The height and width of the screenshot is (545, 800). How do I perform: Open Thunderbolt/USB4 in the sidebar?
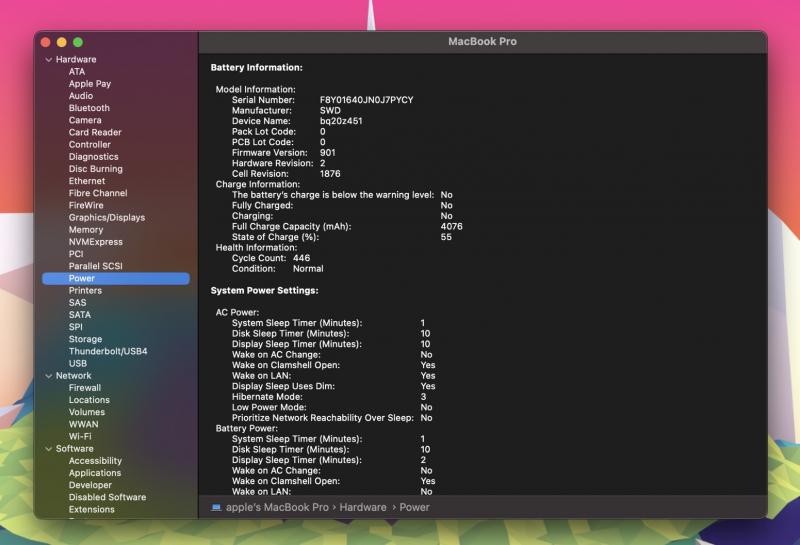108,352
